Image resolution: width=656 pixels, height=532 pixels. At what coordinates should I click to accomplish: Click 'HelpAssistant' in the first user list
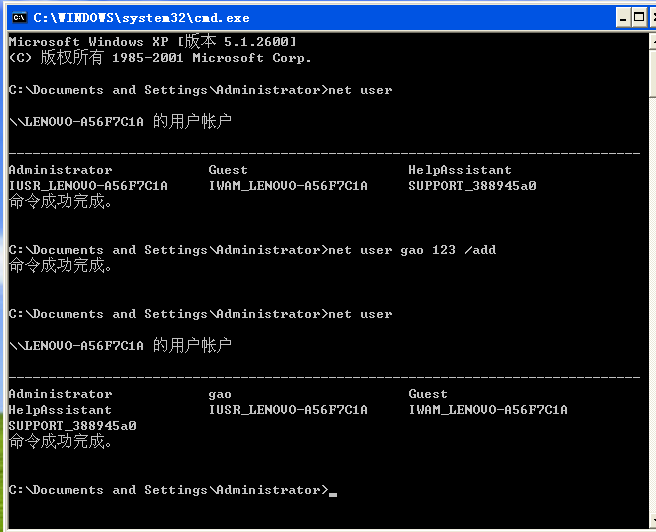click(460, 170)
